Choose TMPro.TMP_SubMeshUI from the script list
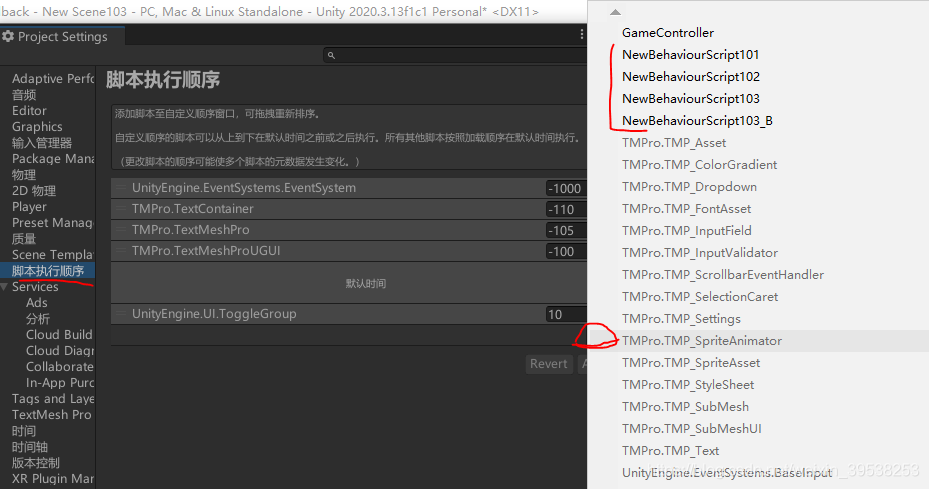This screenshot has width=929, height=489. [x=691, y=429]
